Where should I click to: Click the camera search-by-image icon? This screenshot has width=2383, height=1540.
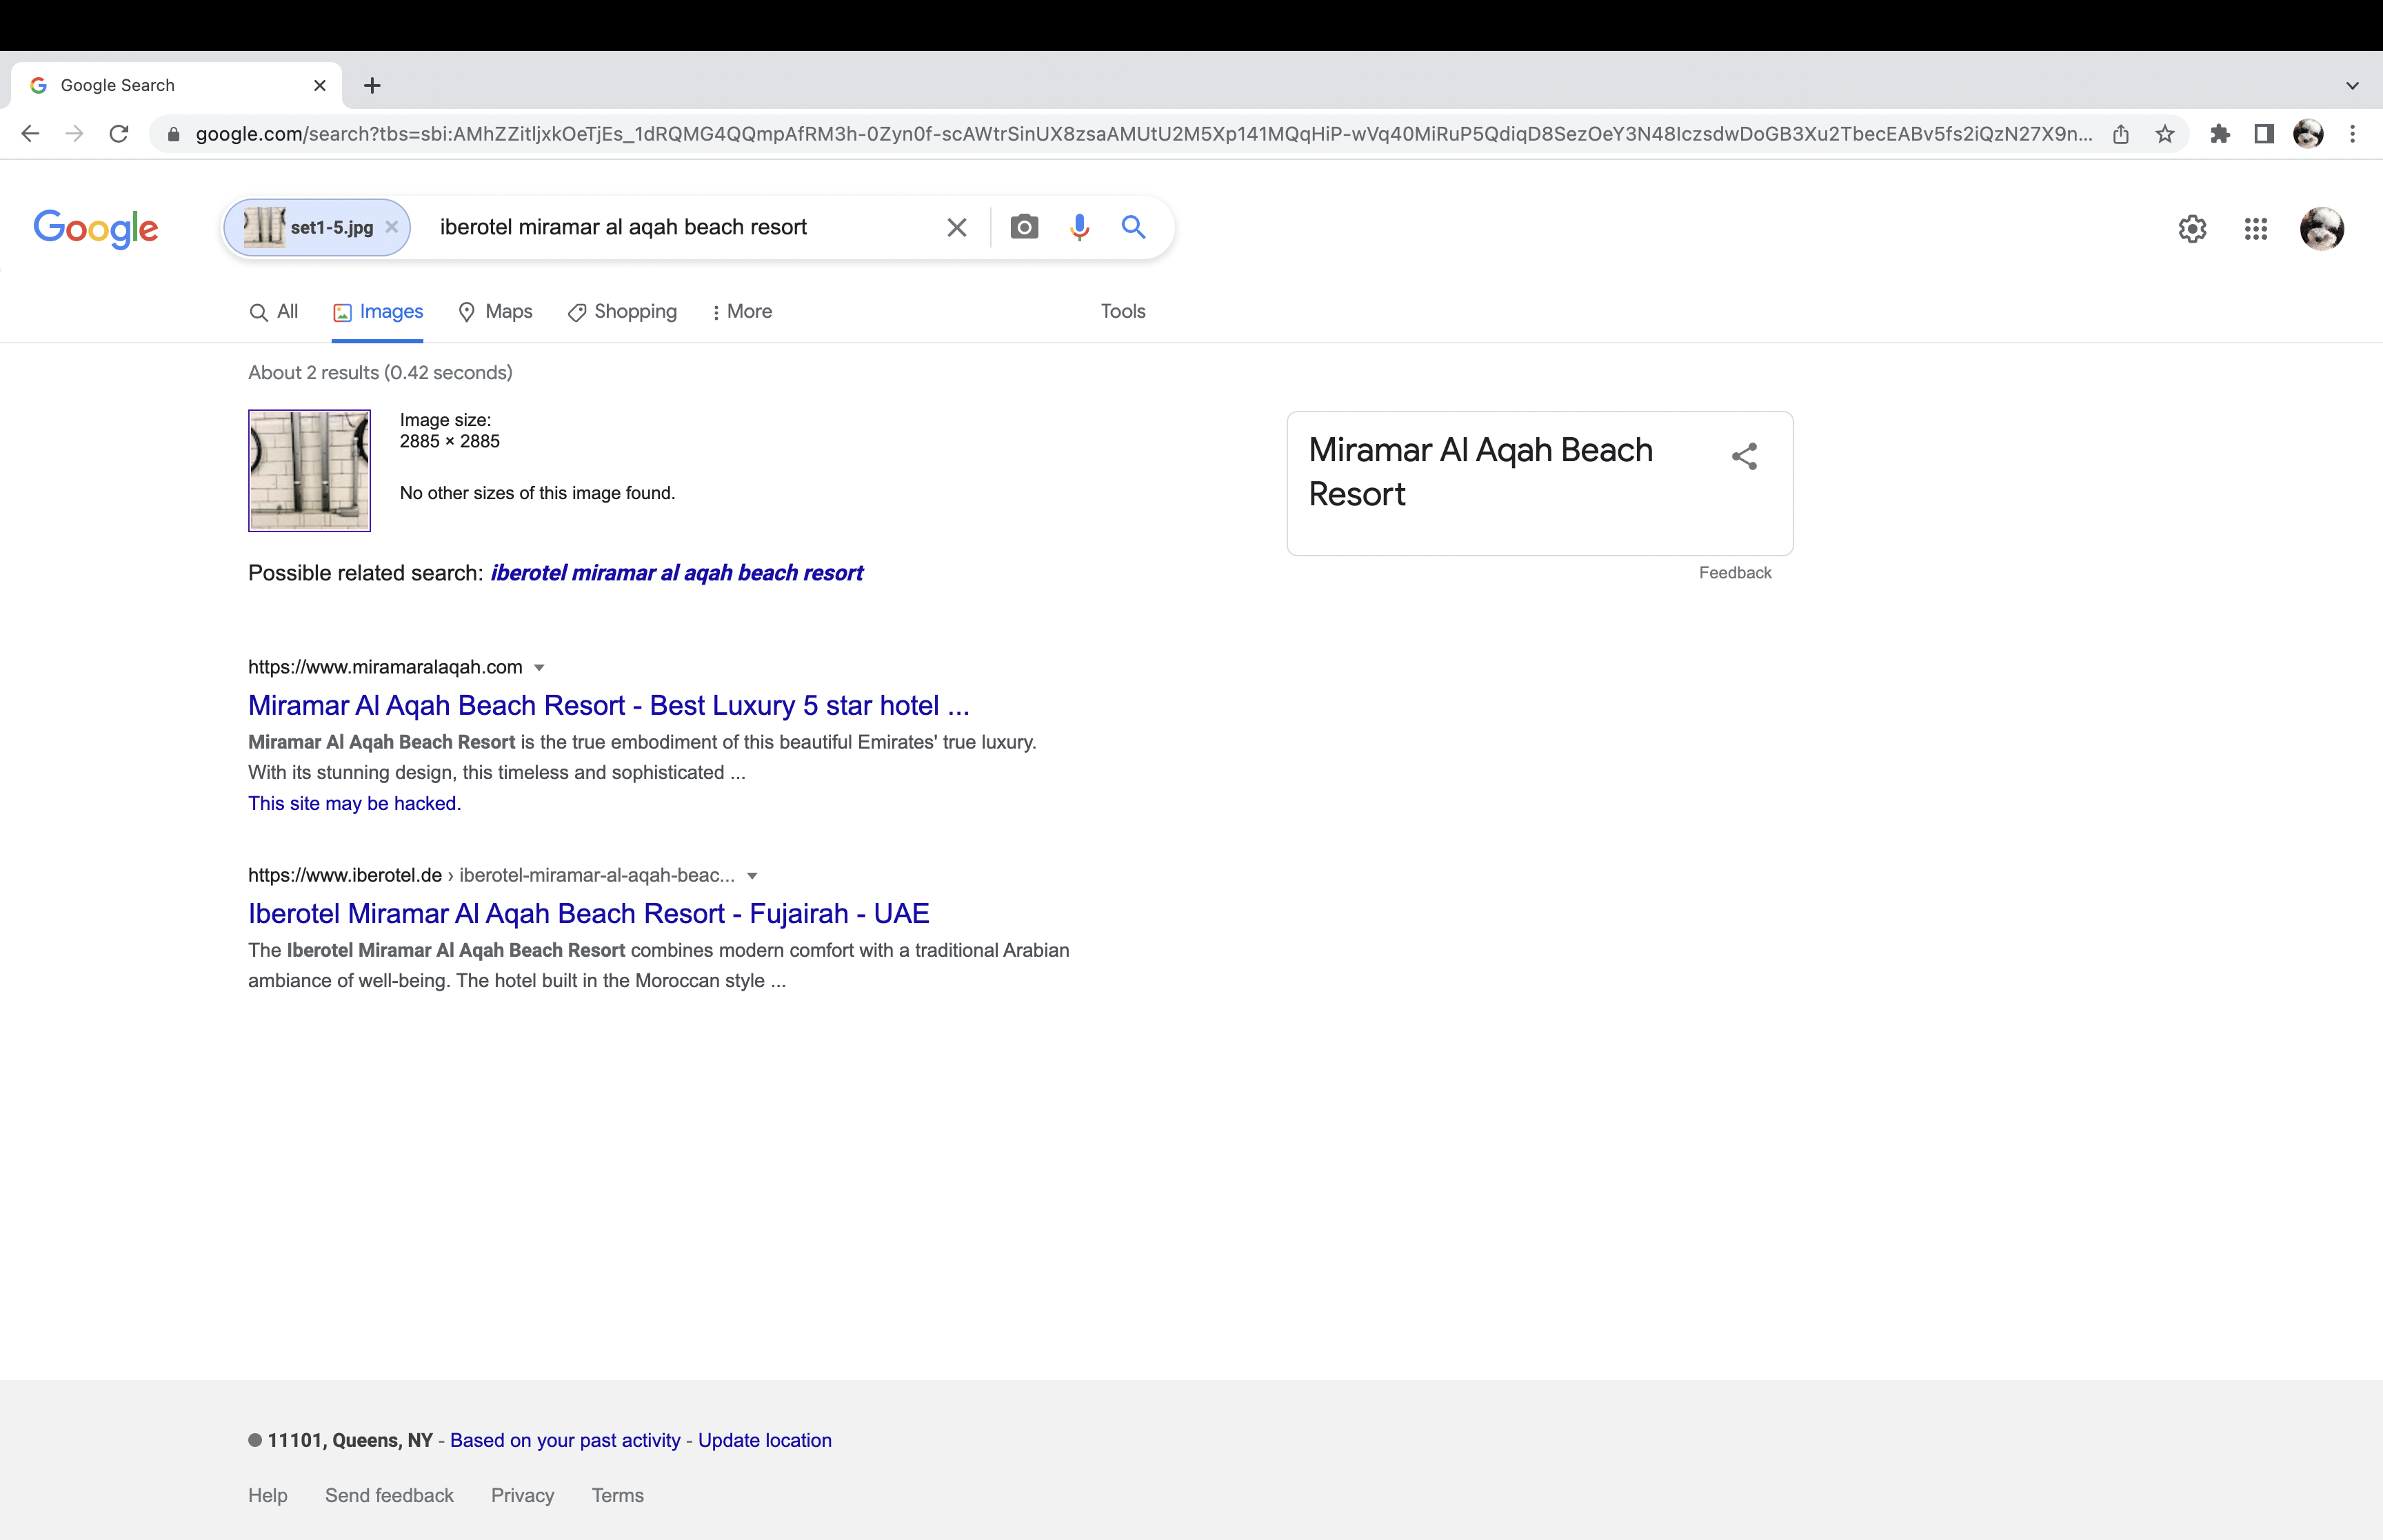[x=1024, y=227]
